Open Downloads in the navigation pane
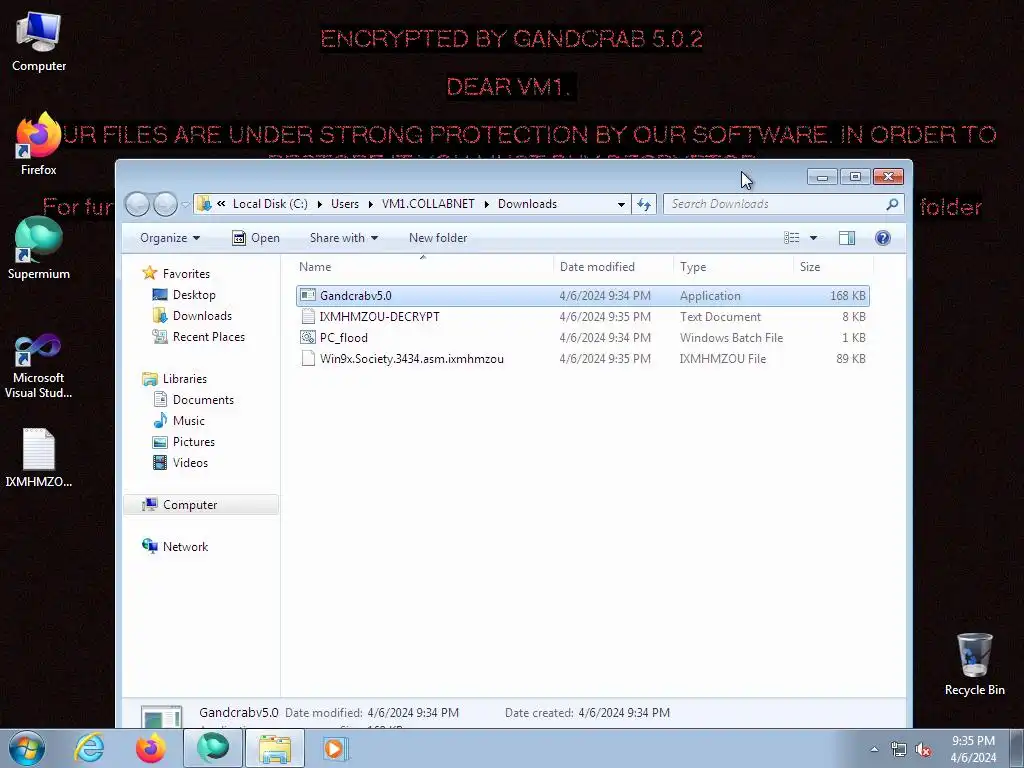Image resolution: width=1024 pixels, height=768 pixels. 202,315
